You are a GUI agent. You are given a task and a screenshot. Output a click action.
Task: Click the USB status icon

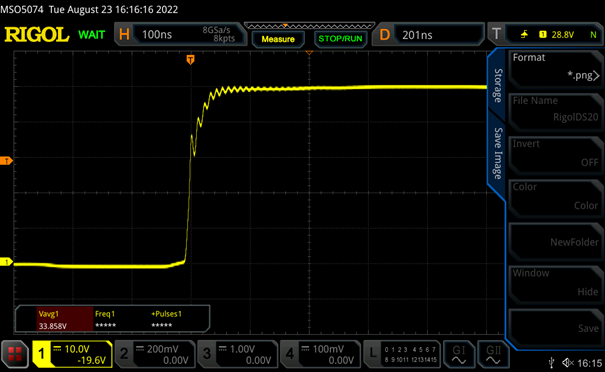point(551,363)
